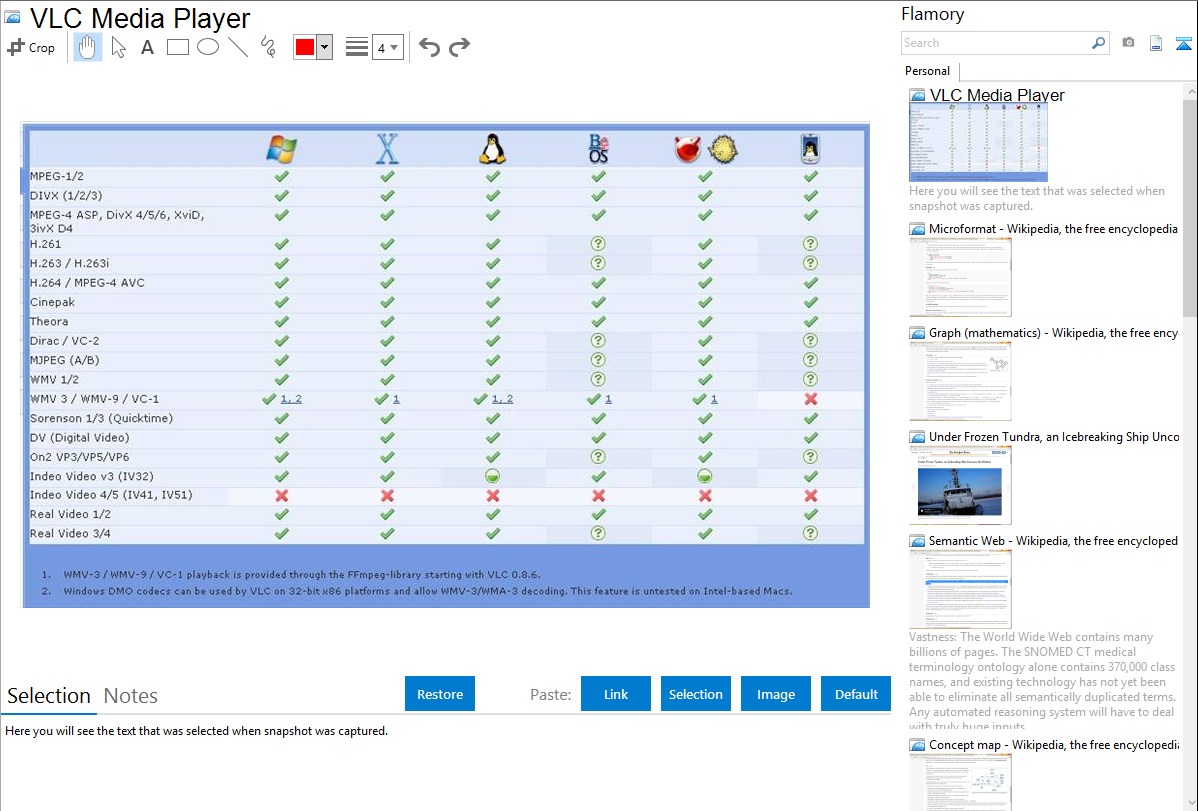
Task: Open the Under Frozen Tundra ship thumbnail
Action: pos(960,485)
